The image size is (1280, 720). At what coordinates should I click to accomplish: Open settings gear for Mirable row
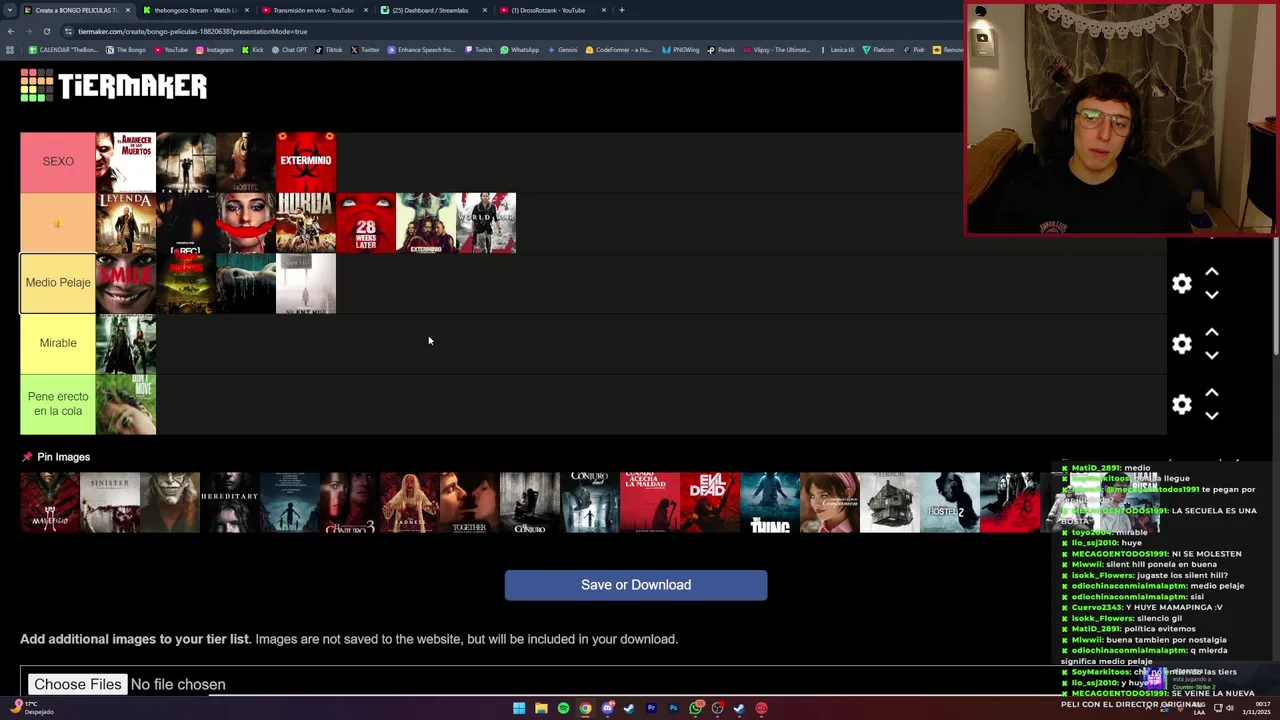pyautogui.click(x=1182, y=344)
